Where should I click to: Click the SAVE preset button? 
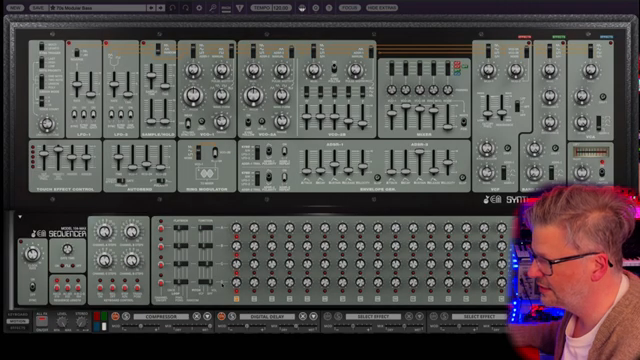pyautogui.click(x=38, y=8)
